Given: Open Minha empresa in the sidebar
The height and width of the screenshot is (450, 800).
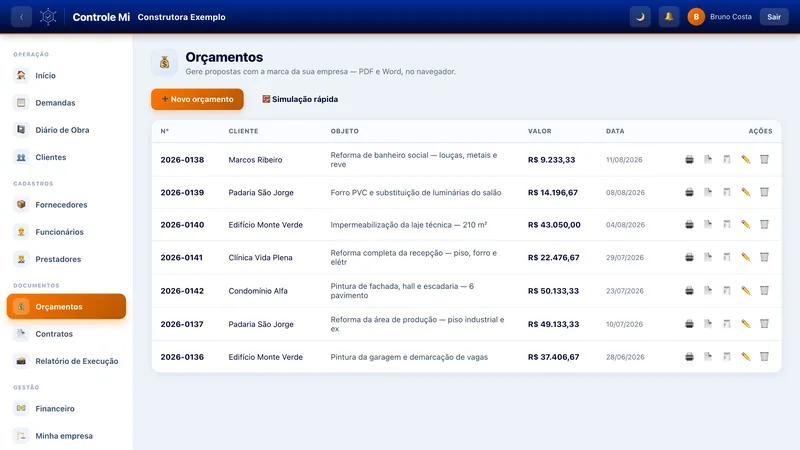Looking at the screenshot, I should point(66,436).
